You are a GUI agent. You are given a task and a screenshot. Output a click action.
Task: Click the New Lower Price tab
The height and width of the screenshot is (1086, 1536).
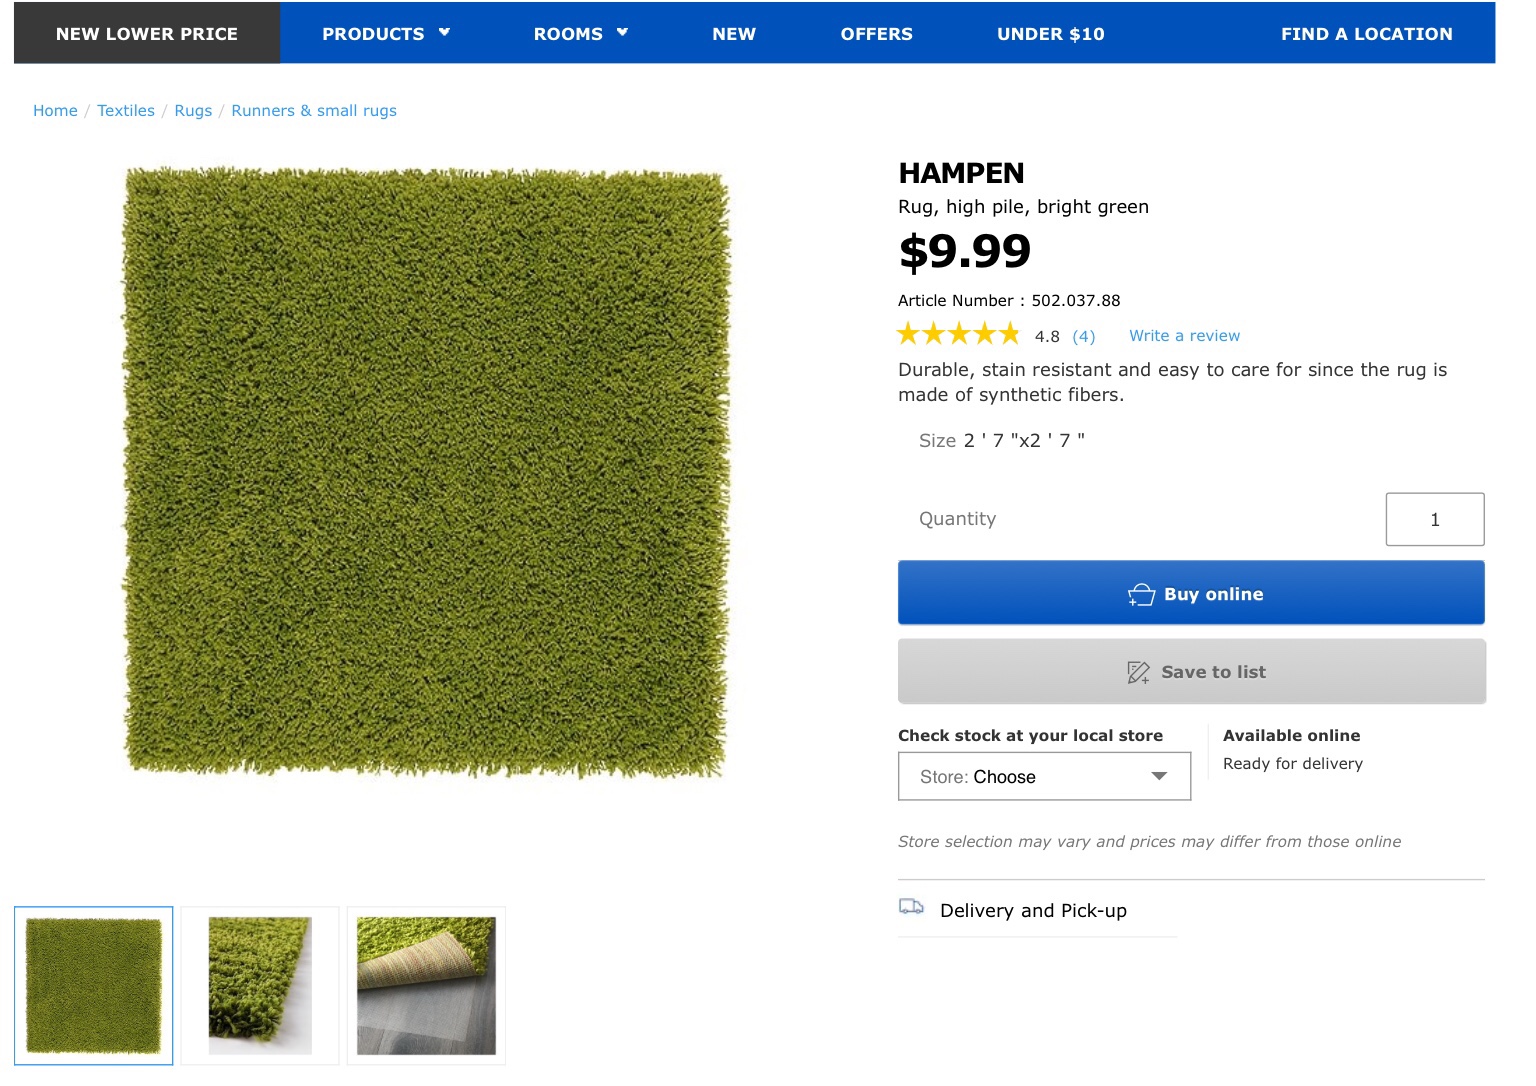pyautogui.click(x=147, y=34)
